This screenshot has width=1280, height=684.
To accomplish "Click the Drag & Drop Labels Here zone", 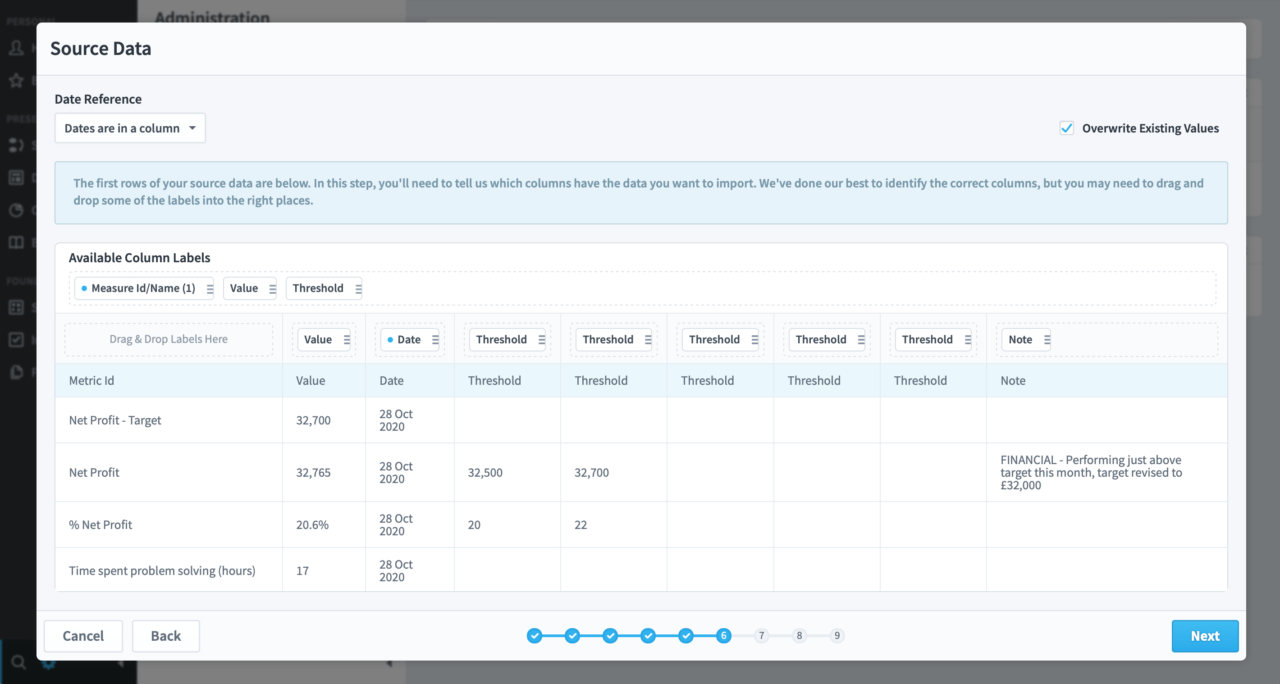I will click(168, 340).
